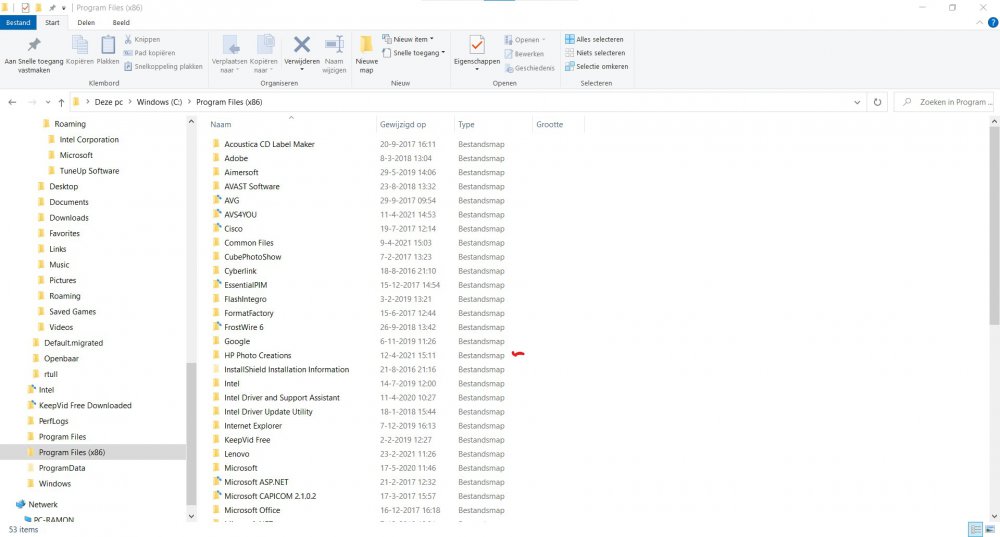This screenshot has height=537, width=1000.
Task: Expand the address bar history dropdown
Action: (x=858, y=102)
